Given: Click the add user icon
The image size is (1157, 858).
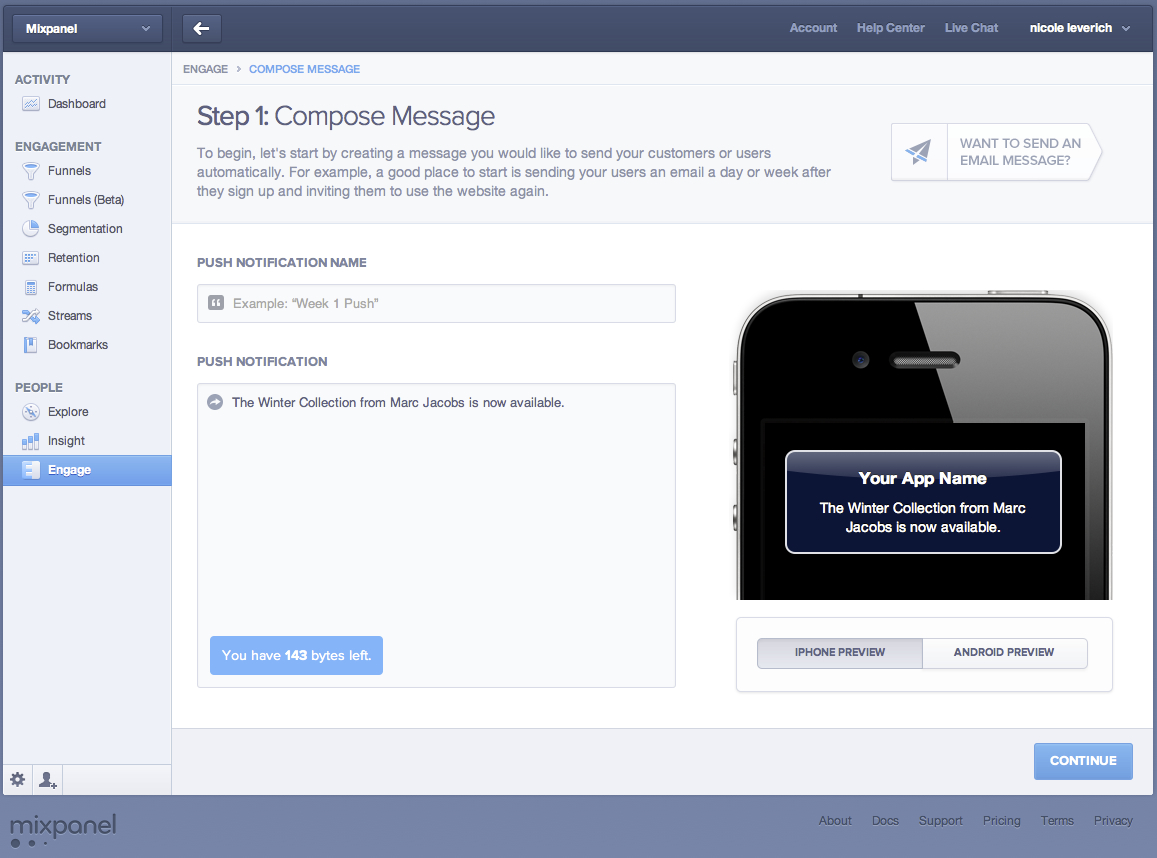Looking at the screenshot, I should (x=47, y=779).
